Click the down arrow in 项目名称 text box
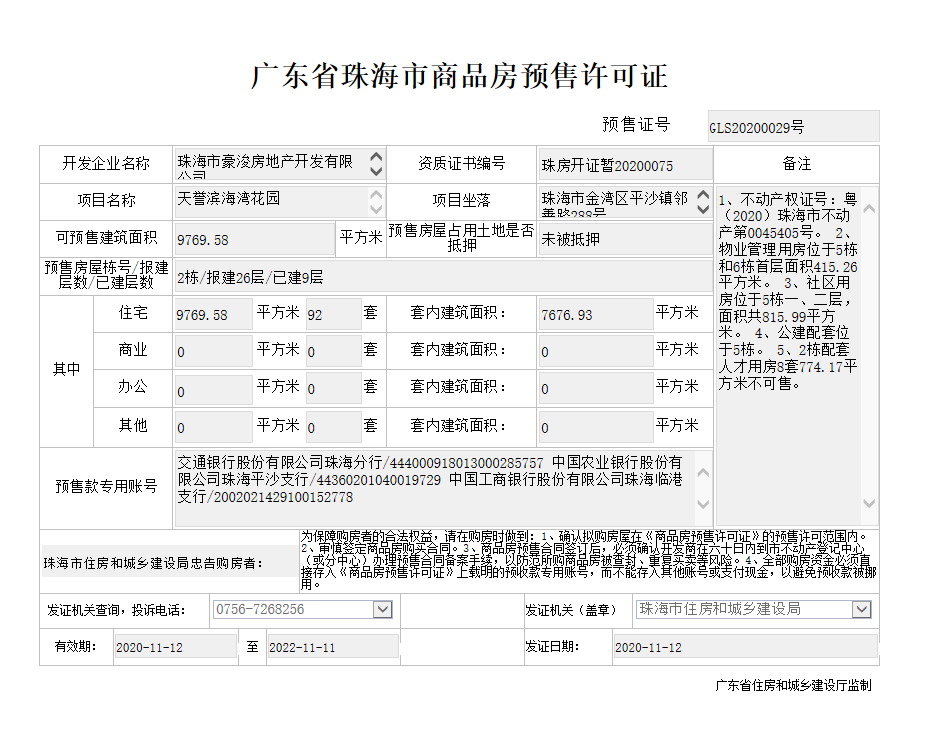Viewport: 950px width, 735px height. coord(375,207)
